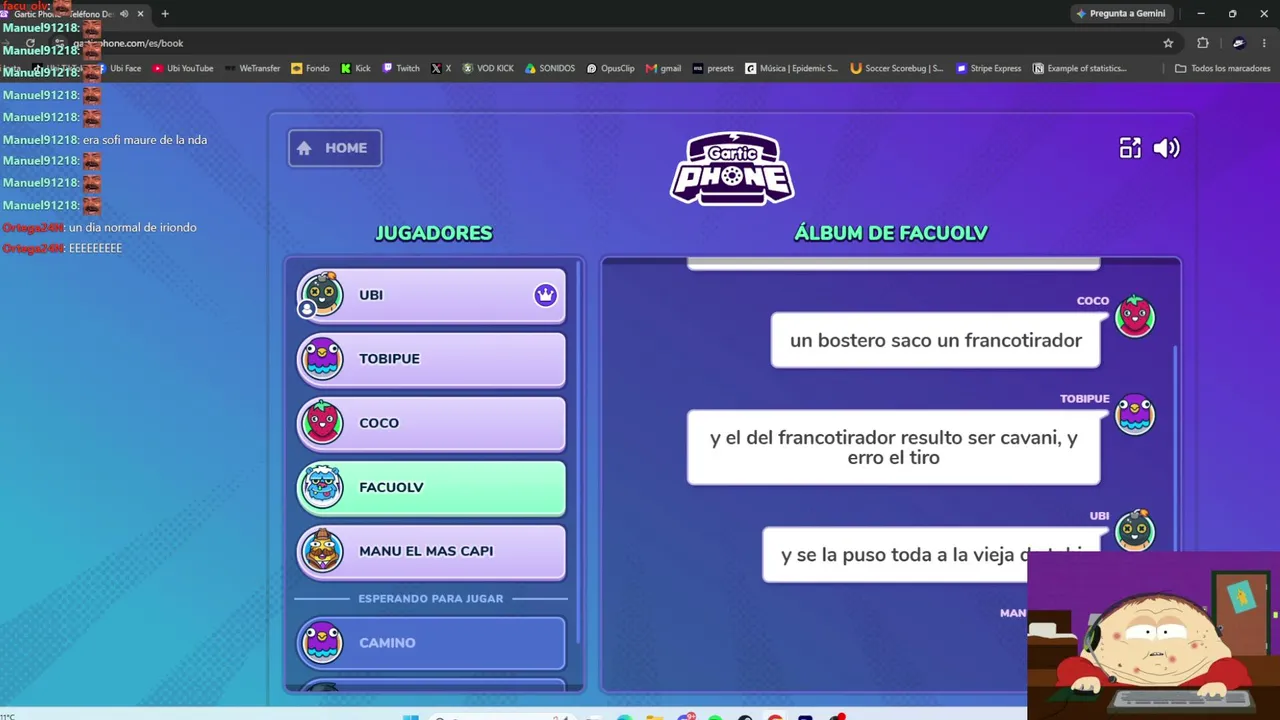Screen dimensions: 1280x720
Task: Open the 'Ubi YouTube' bookmark
Action: [183, 68]
